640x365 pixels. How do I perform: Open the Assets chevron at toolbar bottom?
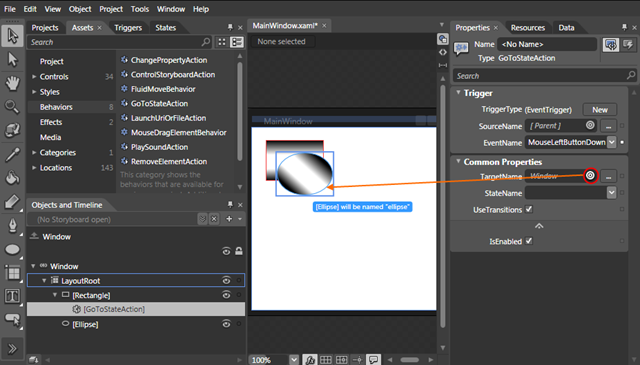(x=12, y=348)
